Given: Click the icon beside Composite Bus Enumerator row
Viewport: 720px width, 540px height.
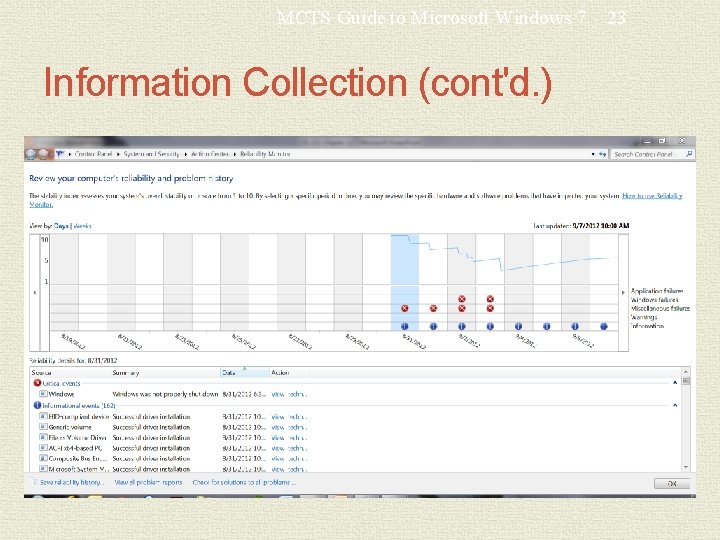Looking at the screenshot, I should click(43, 458).
